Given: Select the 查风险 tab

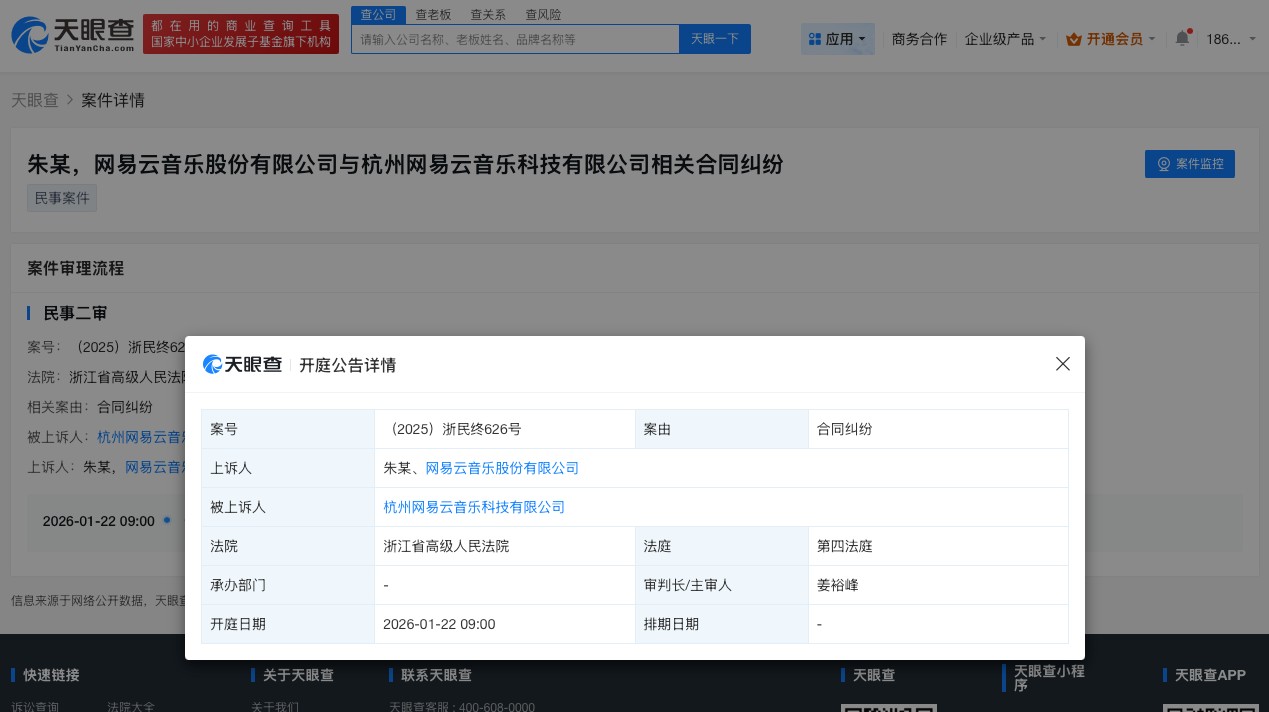Looking at the screenshot, I should click(543, 14).
